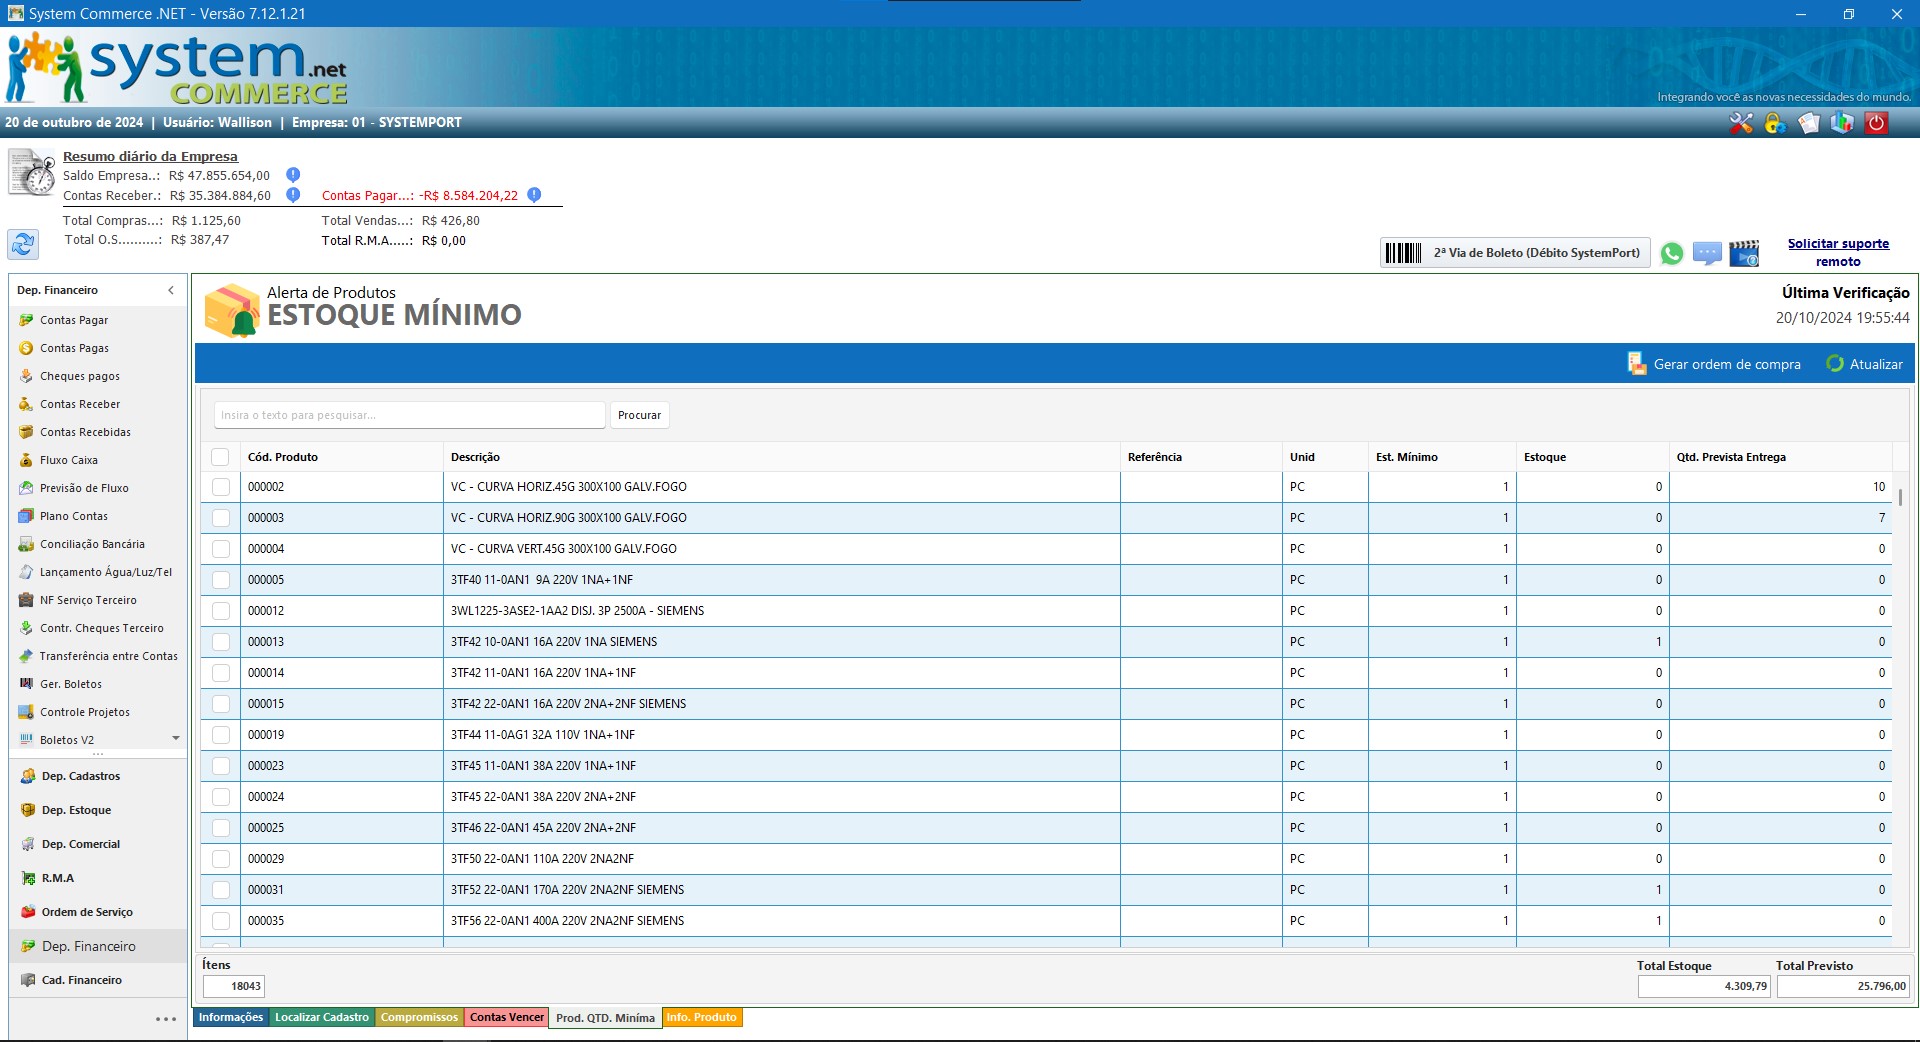Open the video tutorial clapperboard icon
Viewport: 1920px width, 1042px height.
coord(1744,254)
